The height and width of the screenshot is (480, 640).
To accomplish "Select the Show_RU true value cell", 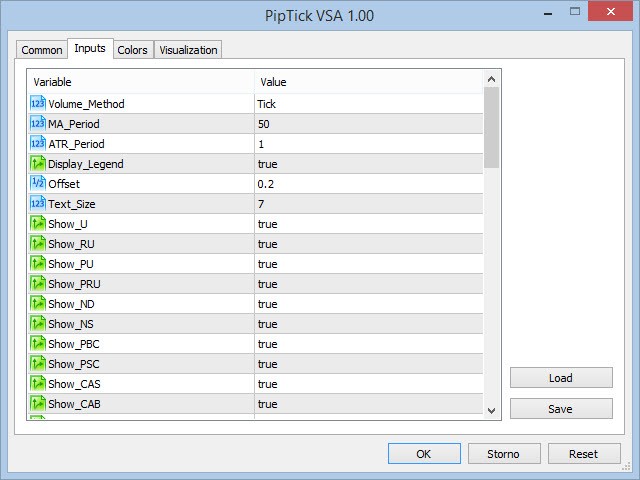I will [x=368, y=244].
